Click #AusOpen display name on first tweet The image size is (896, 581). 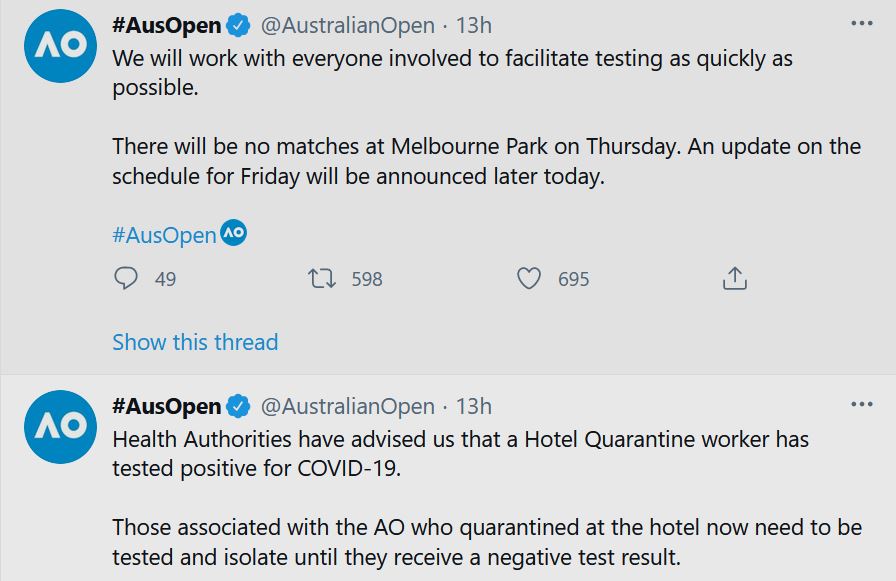[x=167, y=26]
